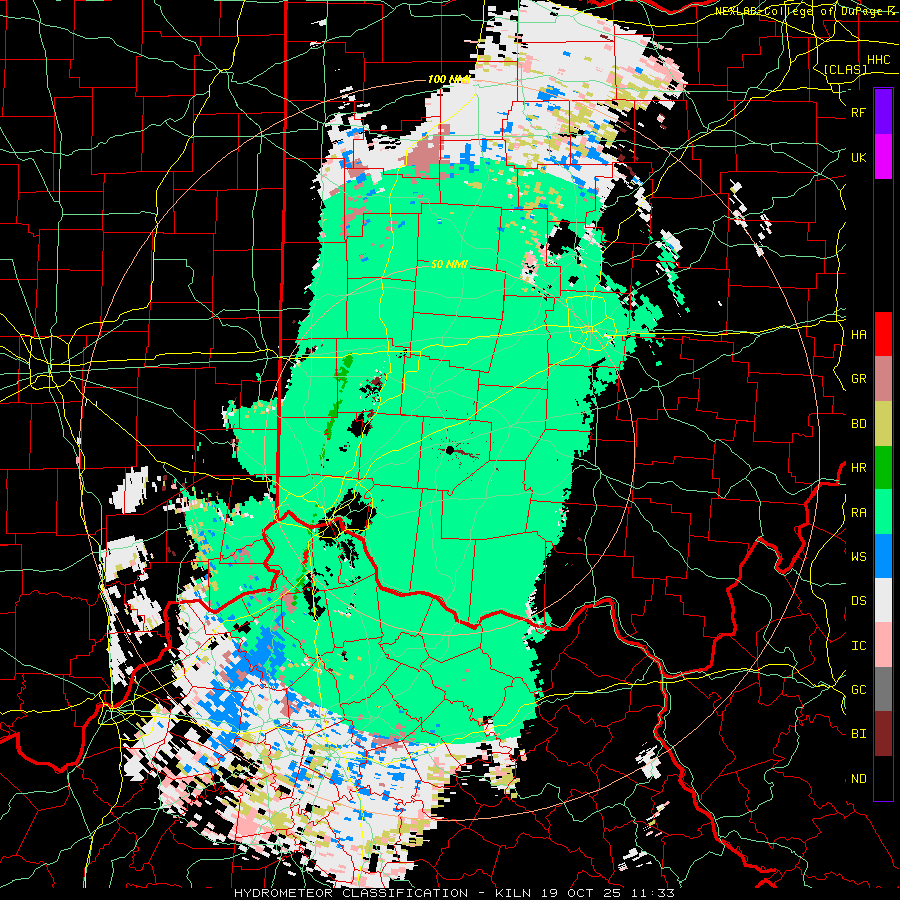Select the dusty pink GR graupel swatch
Screen dimensions: 900x900
[883, 379]
